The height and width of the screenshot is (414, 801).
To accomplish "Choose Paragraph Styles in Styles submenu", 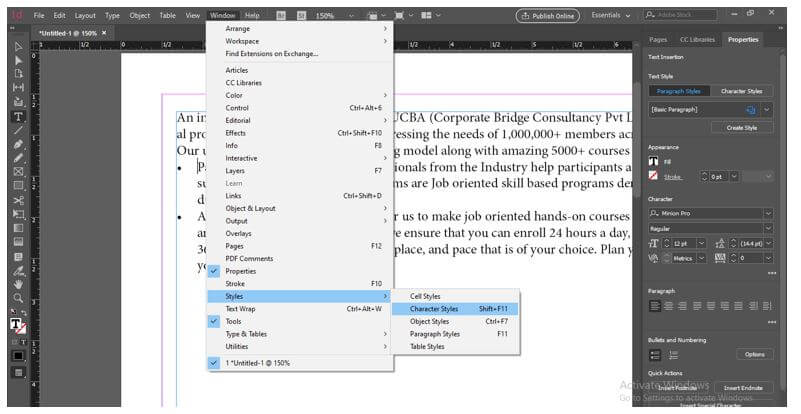I will [455, 334].
